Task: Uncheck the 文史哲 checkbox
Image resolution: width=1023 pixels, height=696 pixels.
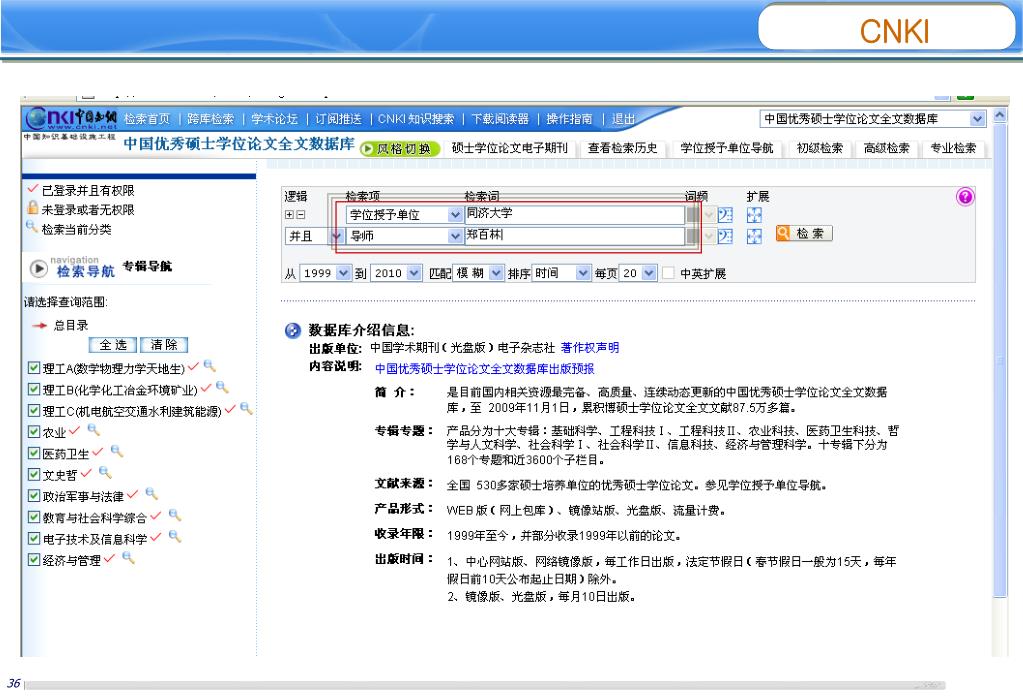Action: click(34, 474)
